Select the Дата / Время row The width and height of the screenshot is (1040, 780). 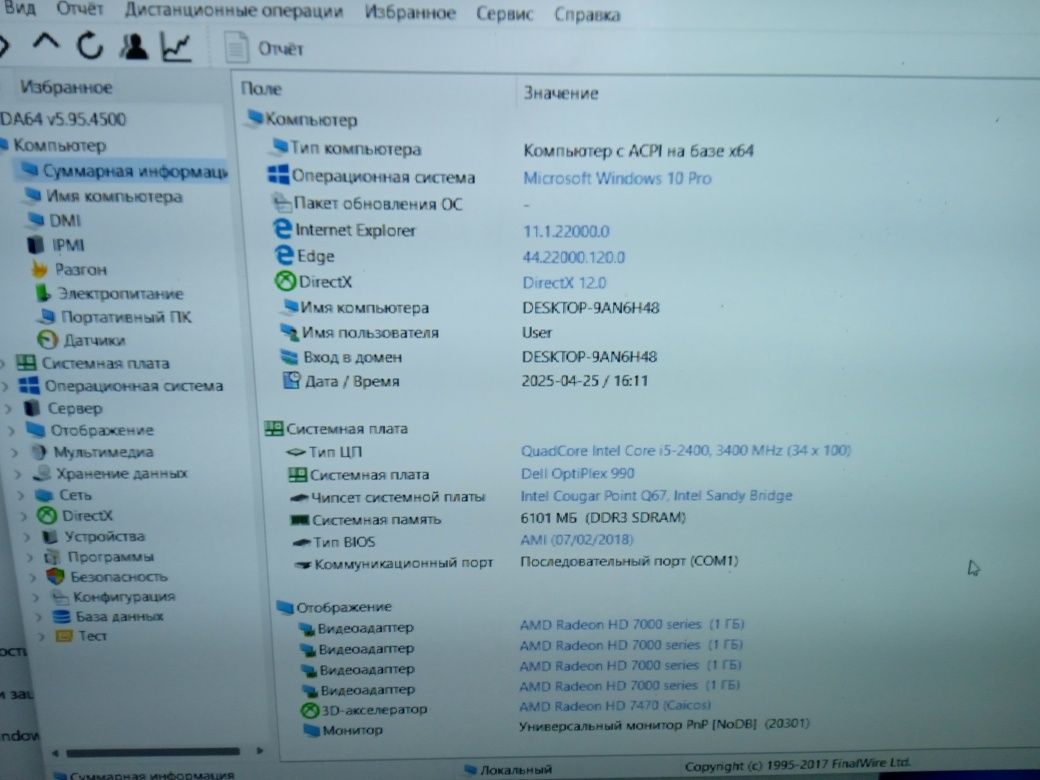[466, 381]
